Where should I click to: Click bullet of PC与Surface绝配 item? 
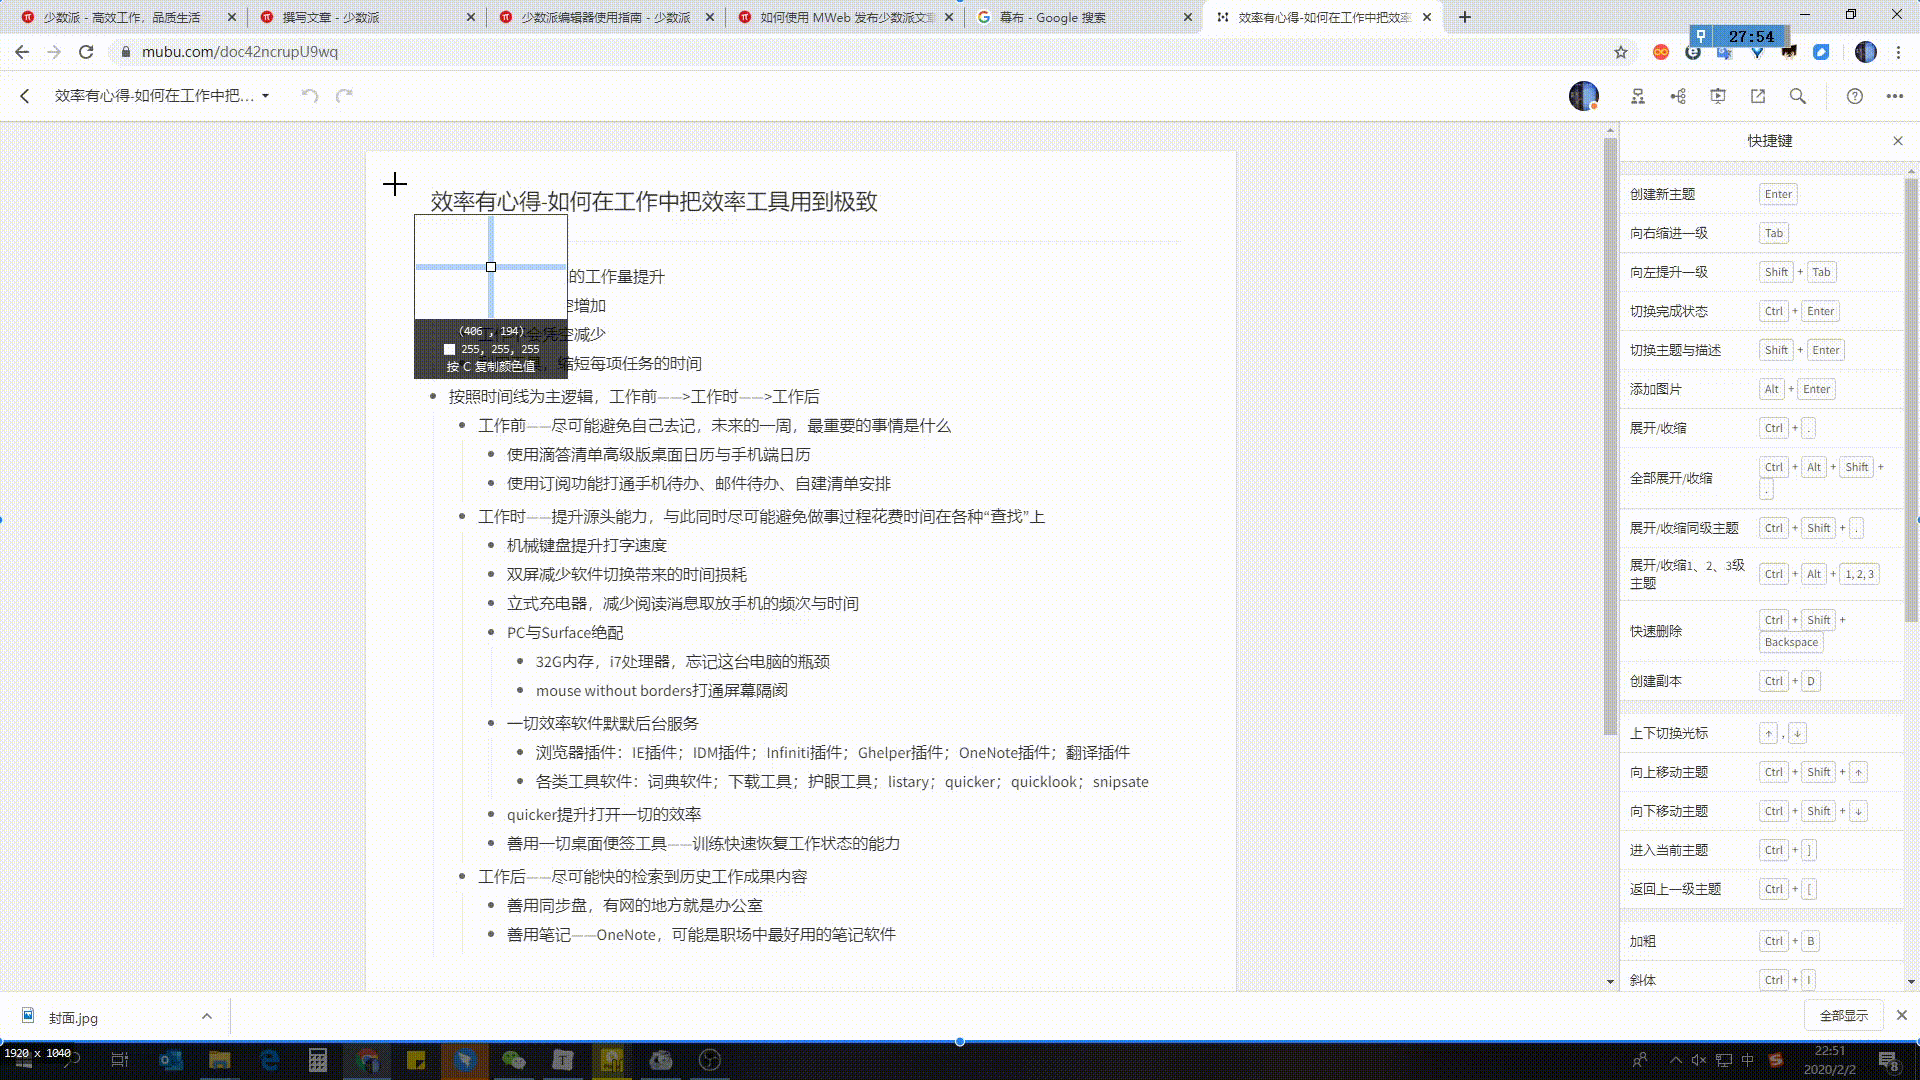pos(491,633)
